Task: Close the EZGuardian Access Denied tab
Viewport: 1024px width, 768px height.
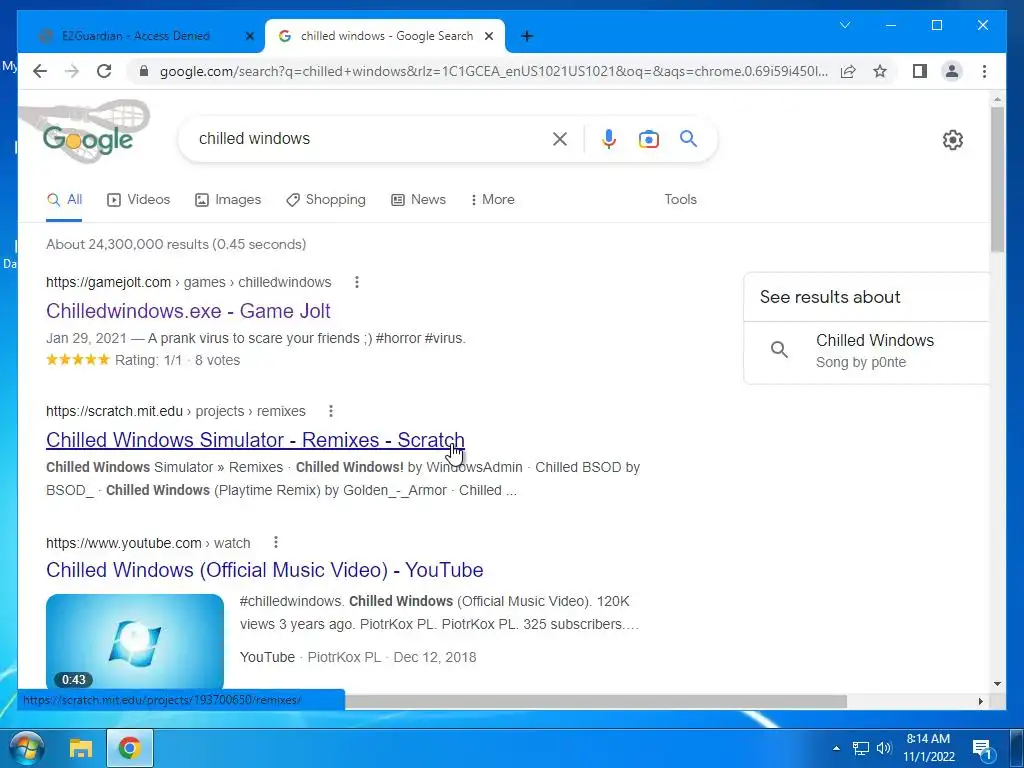Action: 249,36
